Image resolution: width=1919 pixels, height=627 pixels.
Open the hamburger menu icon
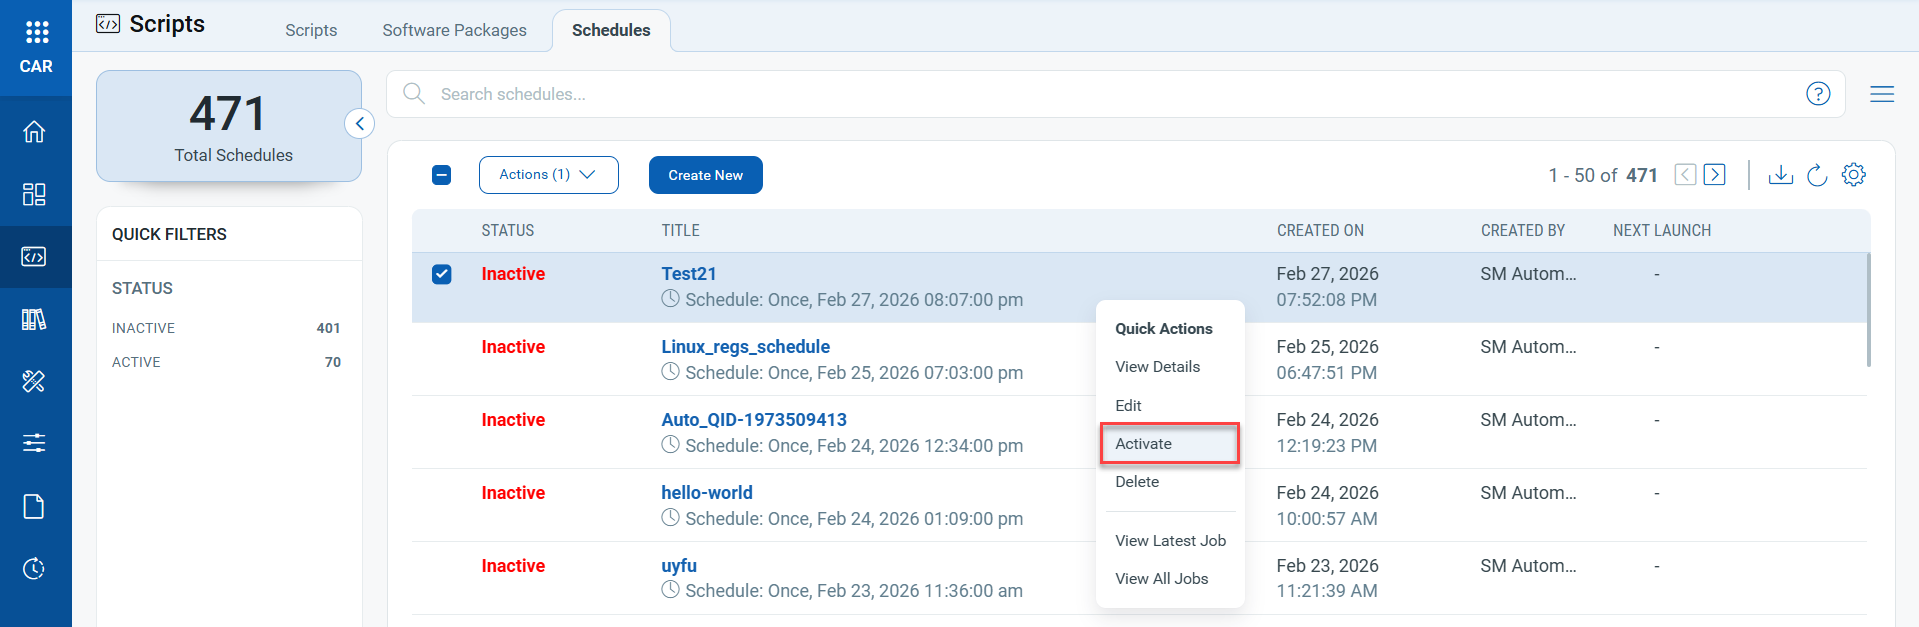point(1881,94)
